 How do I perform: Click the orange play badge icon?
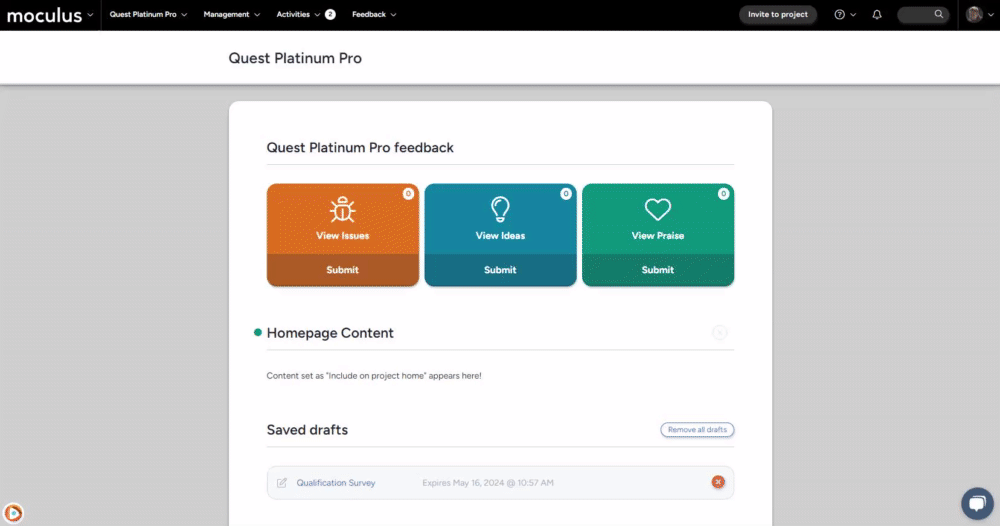point(13,513)
